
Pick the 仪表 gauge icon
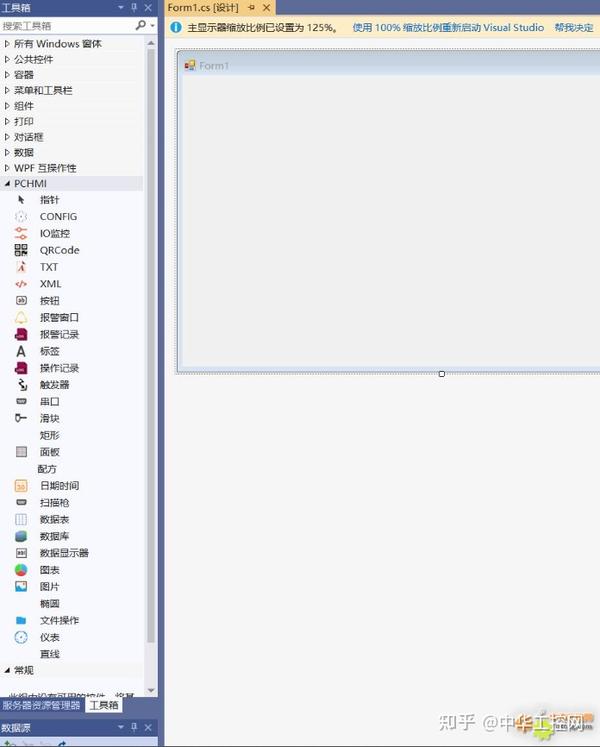(21, 637)
